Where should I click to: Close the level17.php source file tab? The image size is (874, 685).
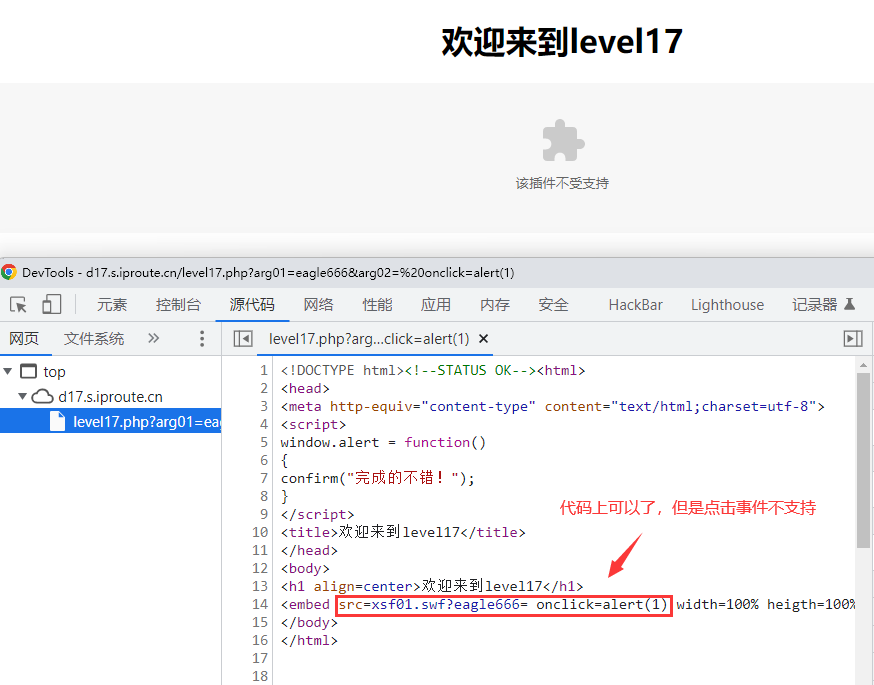pos(484,339)
